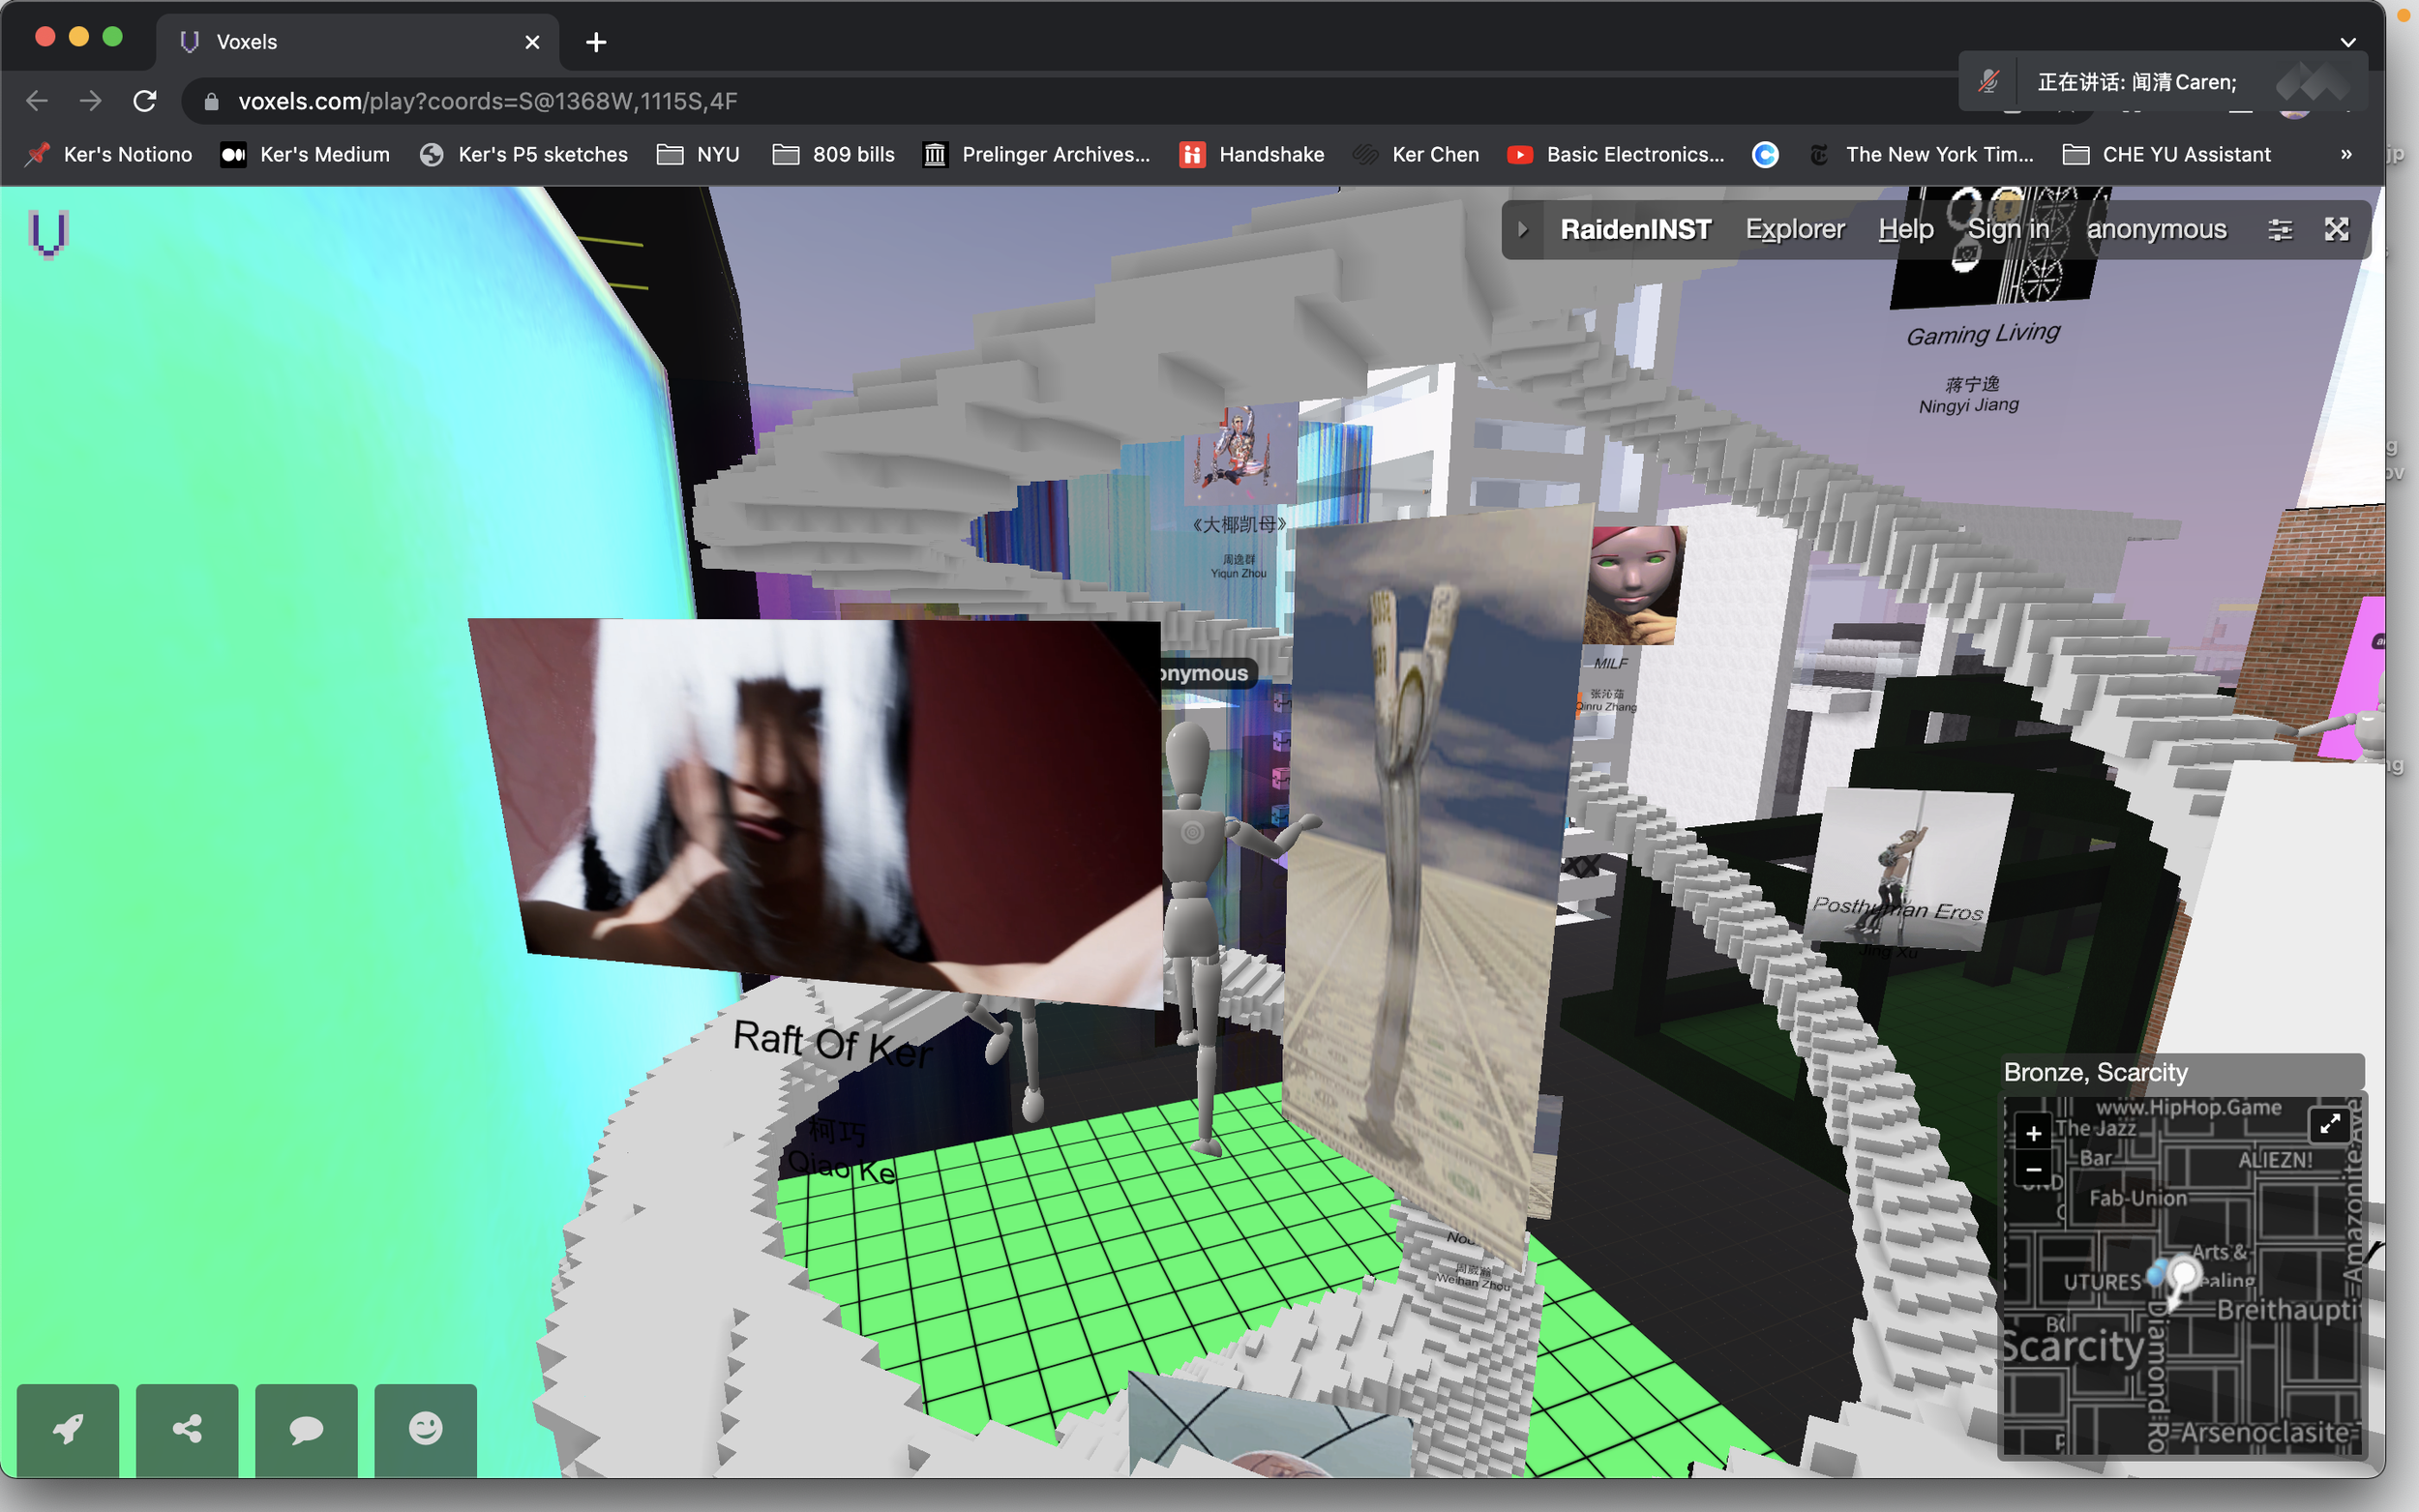Click the Sign in link
The image size is (2419, 1512).
tap(2008, 230)
